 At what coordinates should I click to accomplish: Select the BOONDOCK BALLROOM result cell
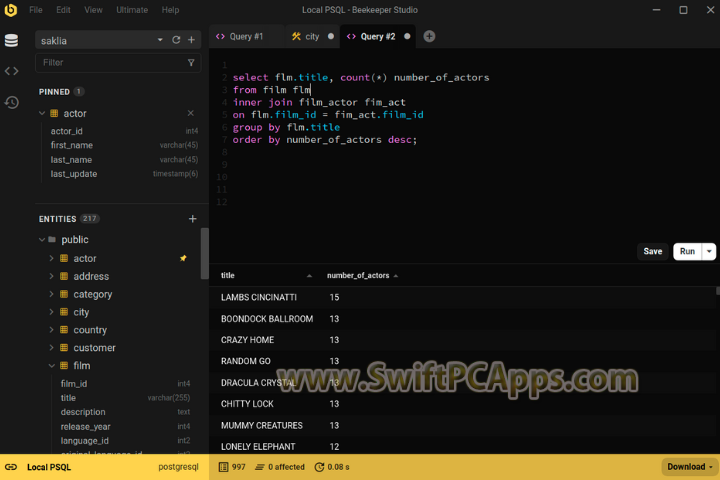tap(267, 319)
